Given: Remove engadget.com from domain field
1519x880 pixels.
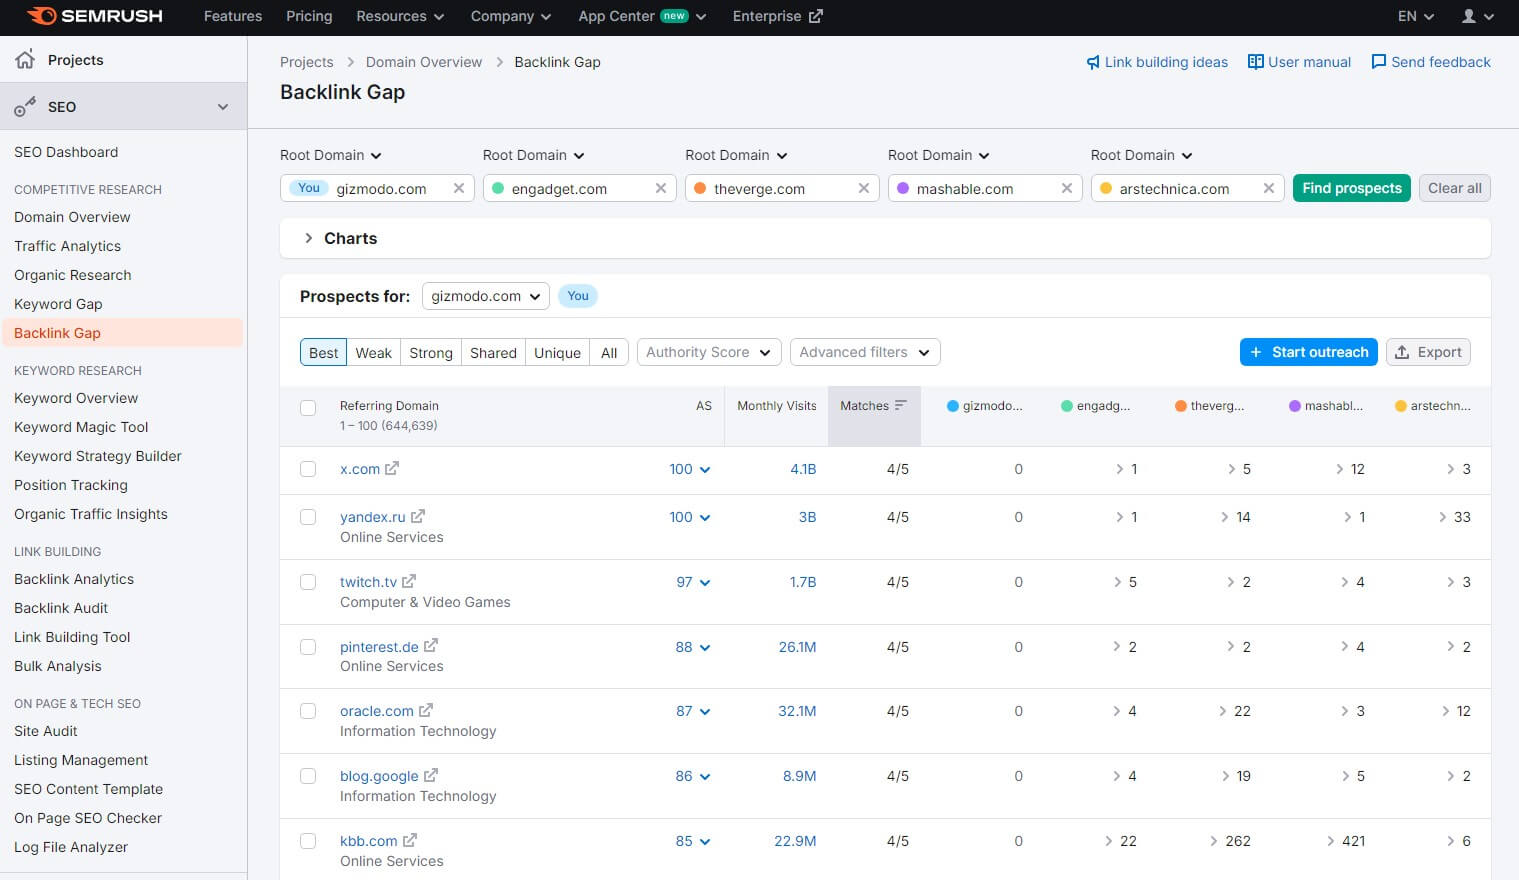Looking at the screenshot, I should click(661, 188).
